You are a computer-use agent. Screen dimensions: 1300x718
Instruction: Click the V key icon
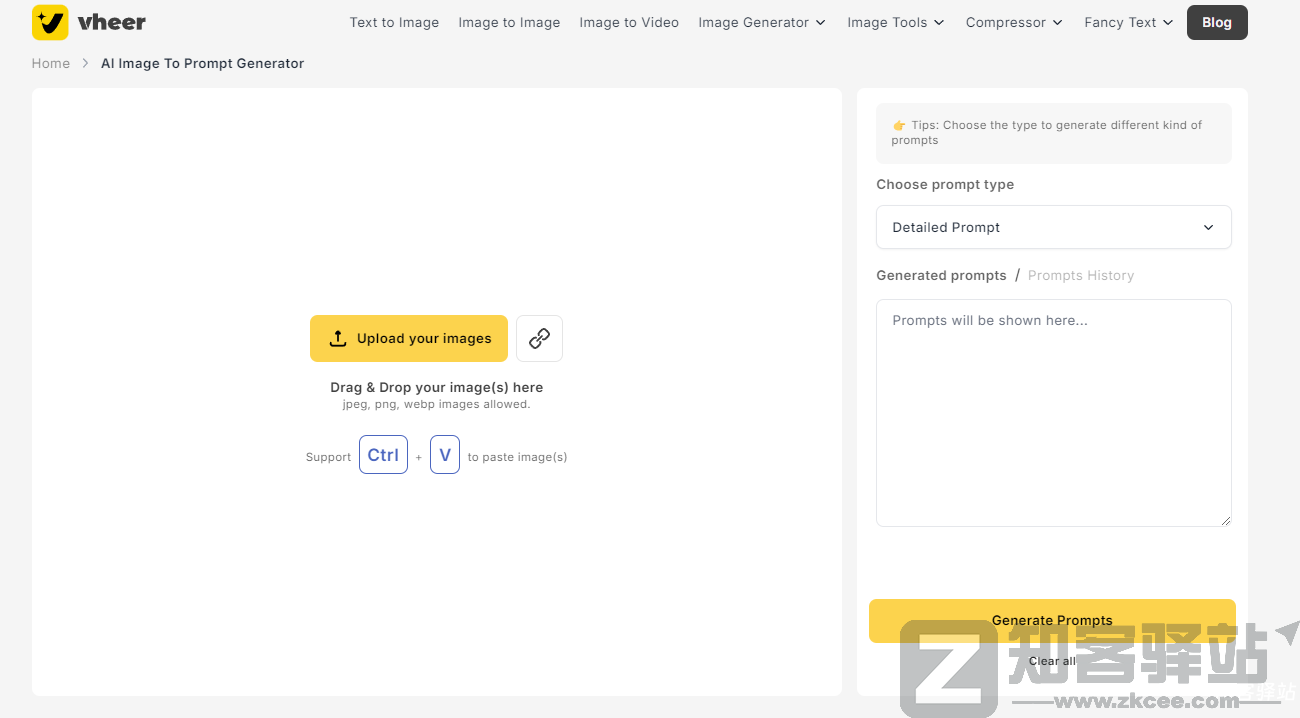coord(445,455)
